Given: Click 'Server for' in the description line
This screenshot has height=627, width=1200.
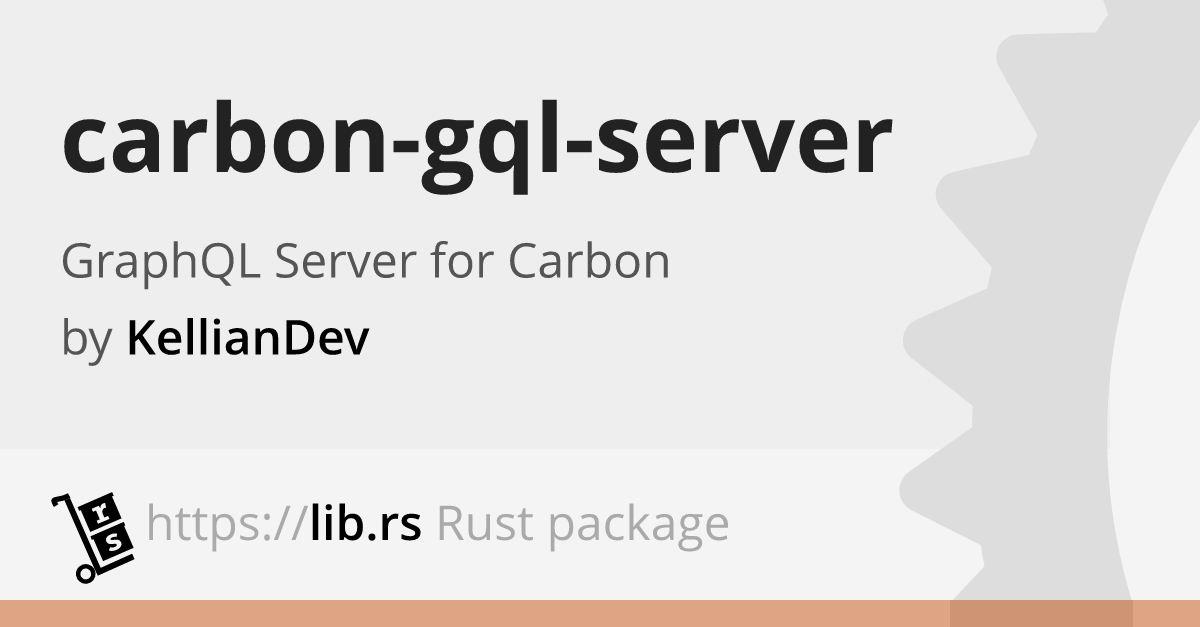Looking at the screenshot, I should click(384, 262).
